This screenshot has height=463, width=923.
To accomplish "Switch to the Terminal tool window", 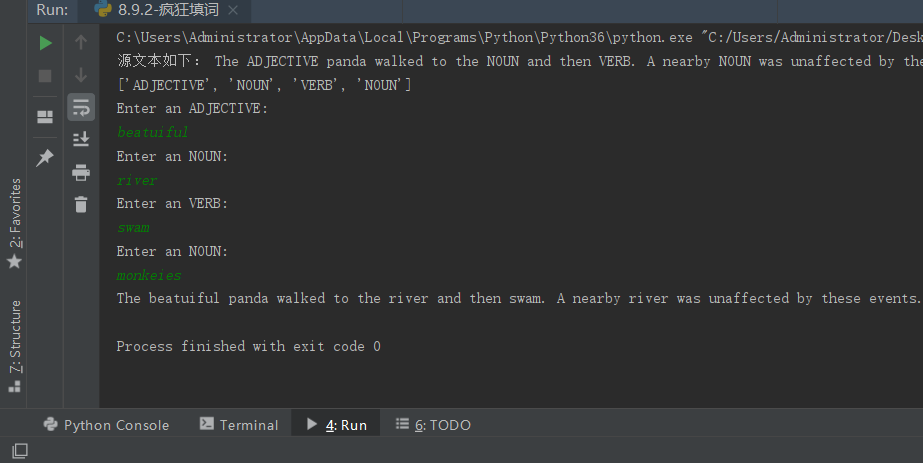I will (239, 425).
